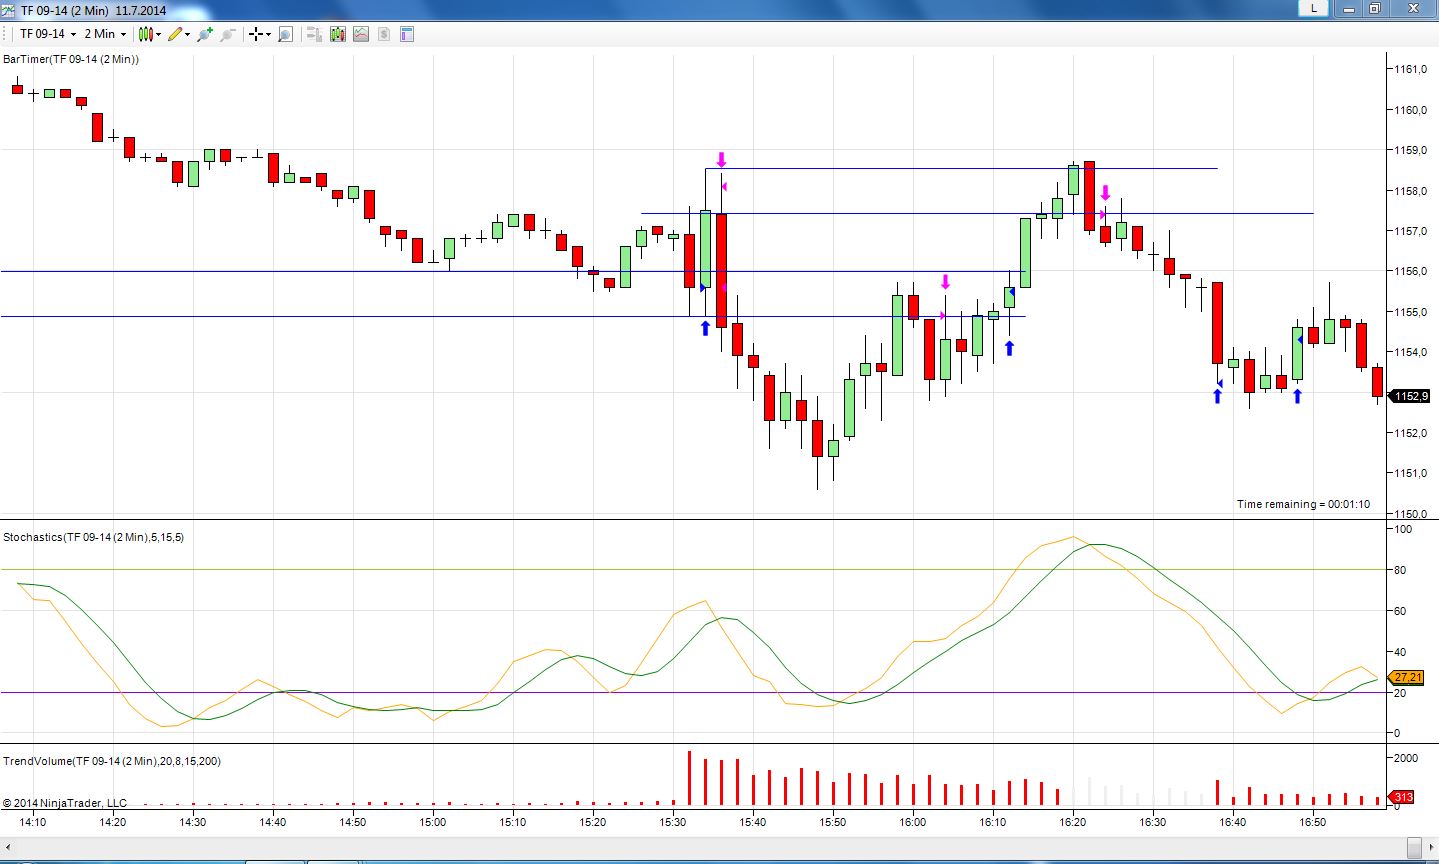Click the BarTimer indicator label
The width and height of the screenshot is (1439, 864).
pyautogui.click(x=71, y=59)
